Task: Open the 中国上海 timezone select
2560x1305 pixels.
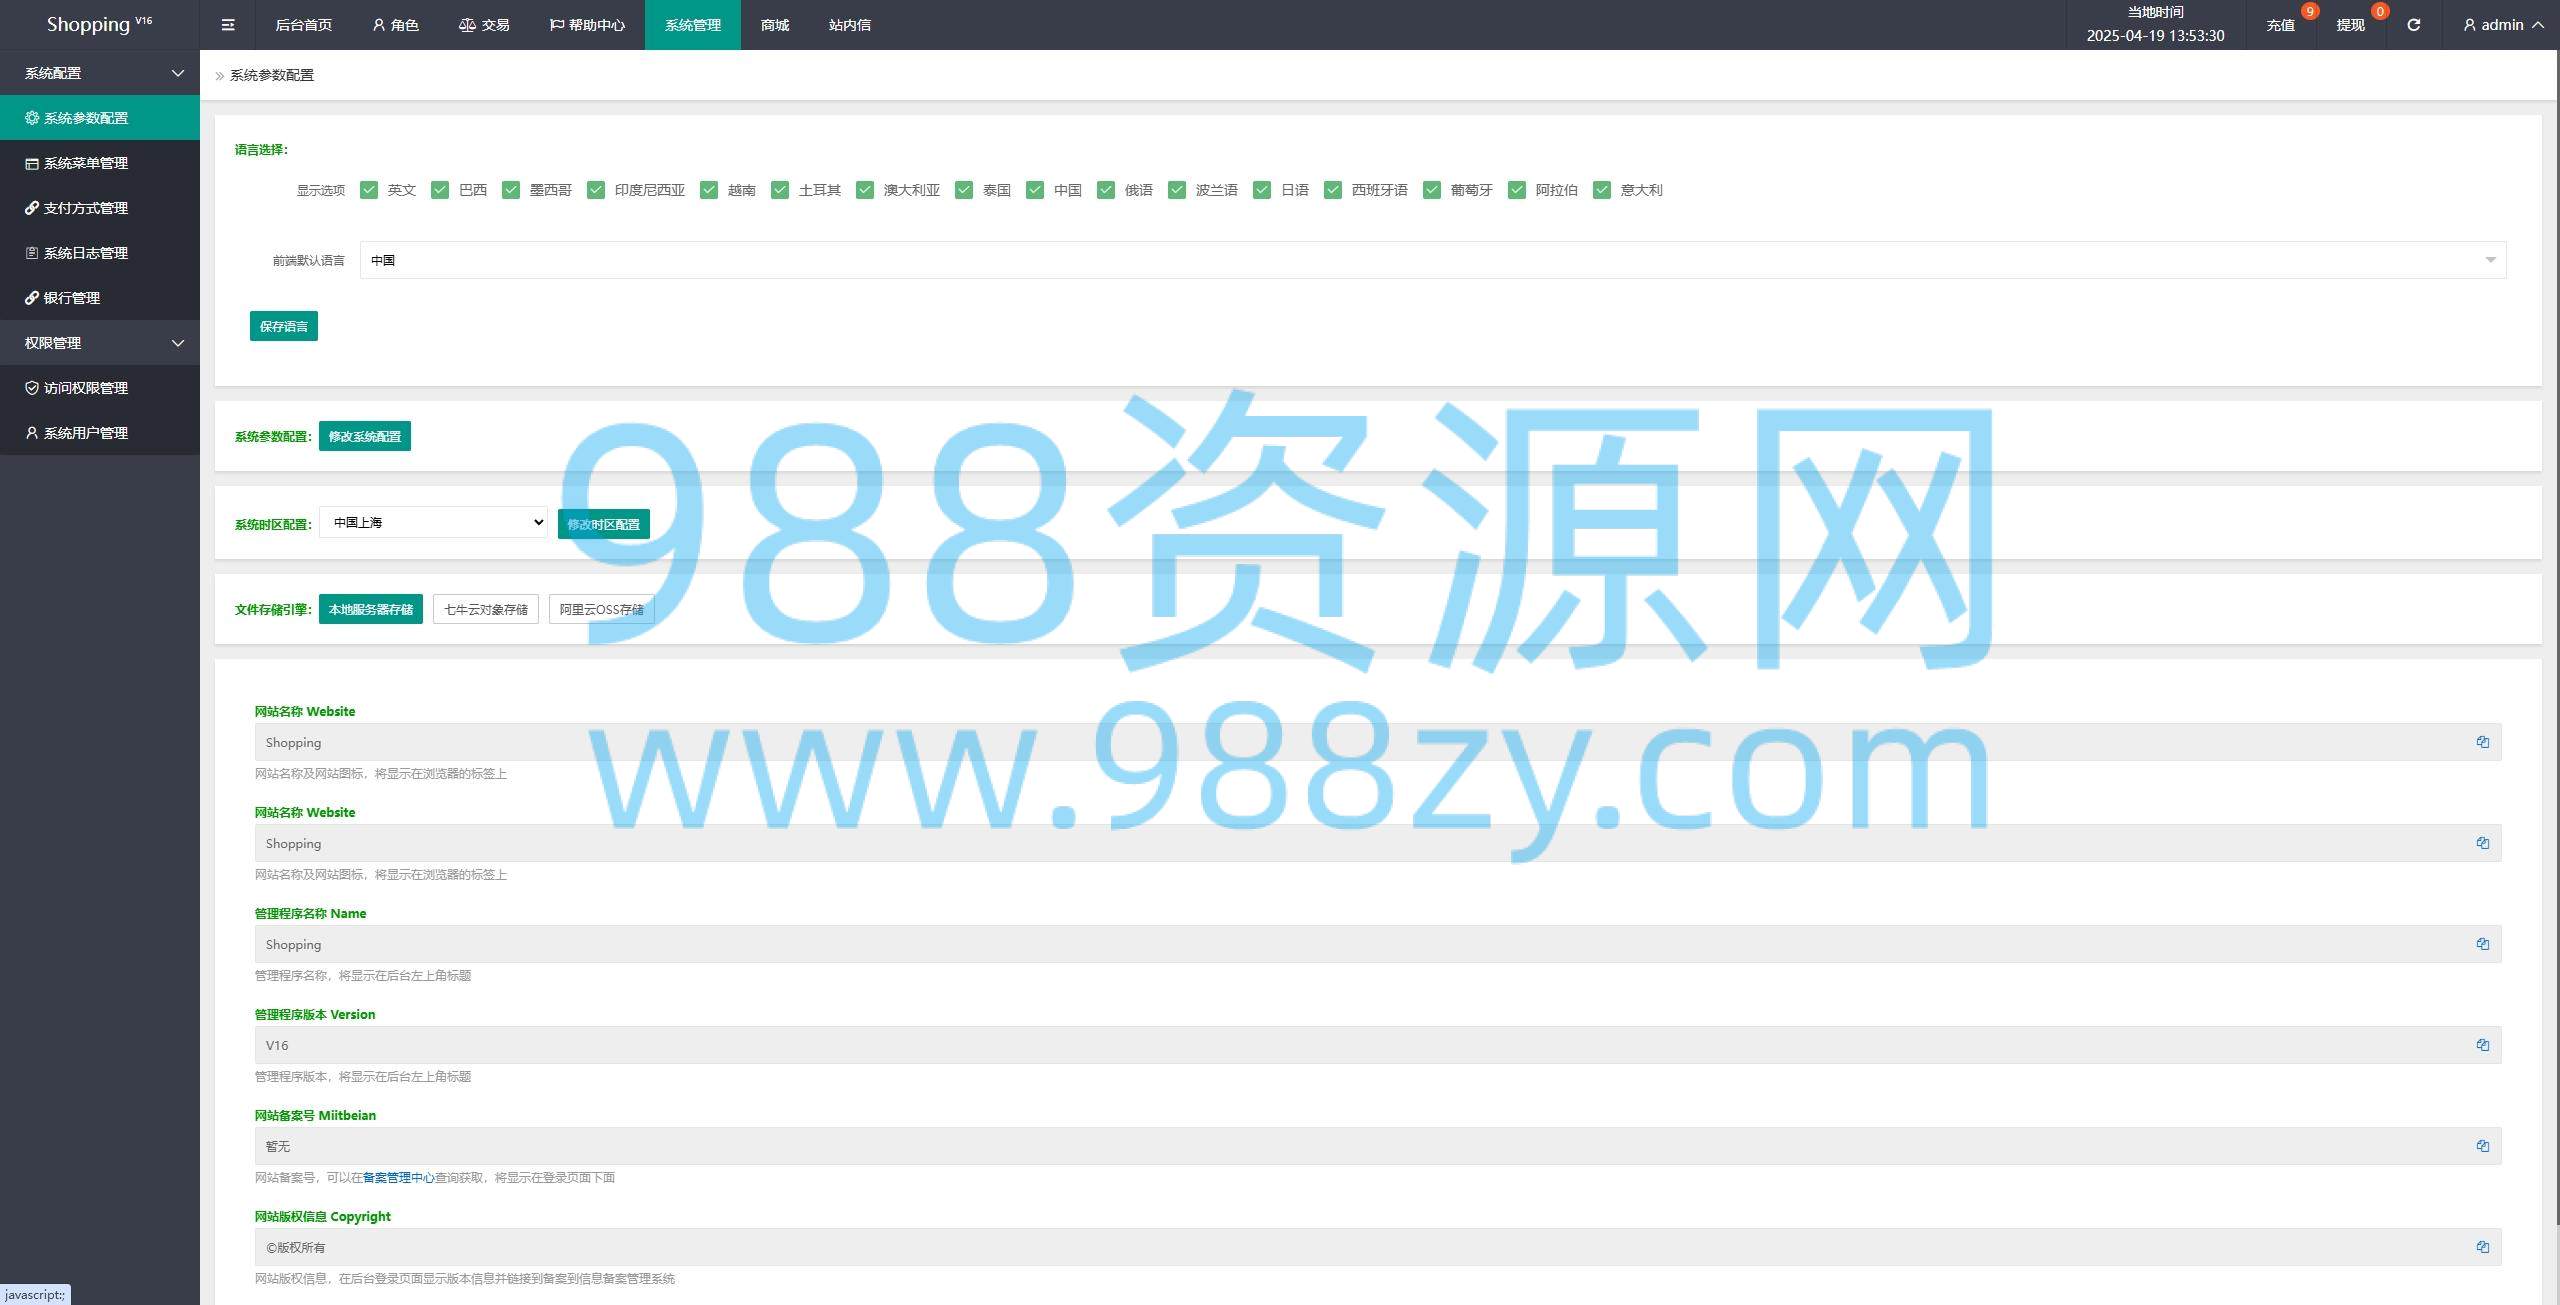Action: (433, 522)
